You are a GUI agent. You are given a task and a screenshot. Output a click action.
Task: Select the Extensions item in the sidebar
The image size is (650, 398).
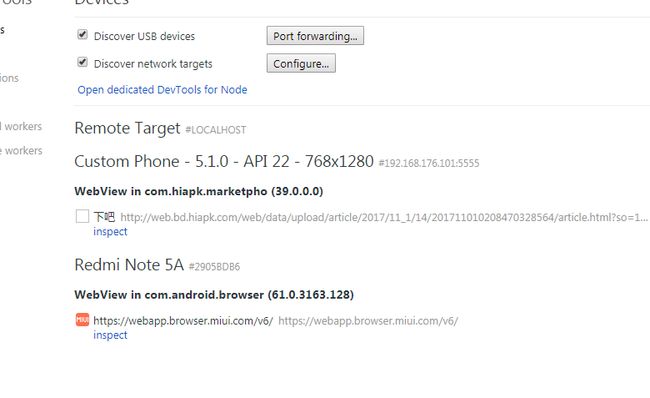[9, 78]
